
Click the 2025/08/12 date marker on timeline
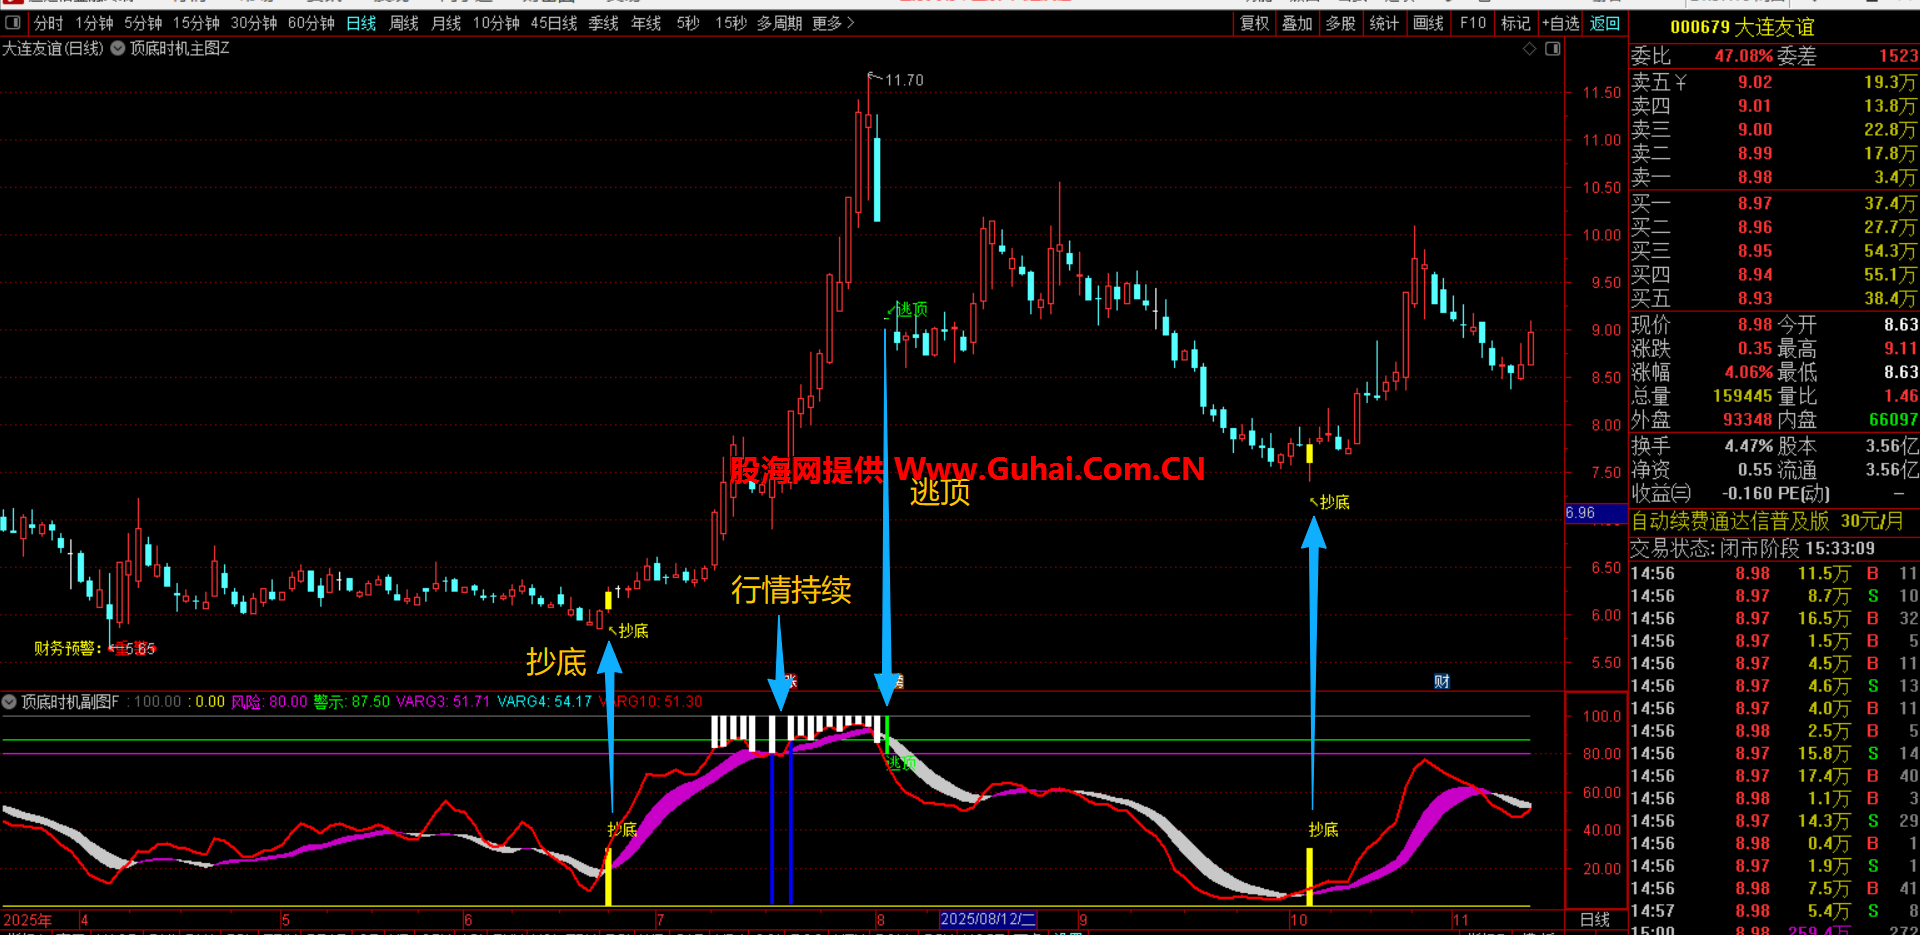pyautogui.click(x=987, y=919)
